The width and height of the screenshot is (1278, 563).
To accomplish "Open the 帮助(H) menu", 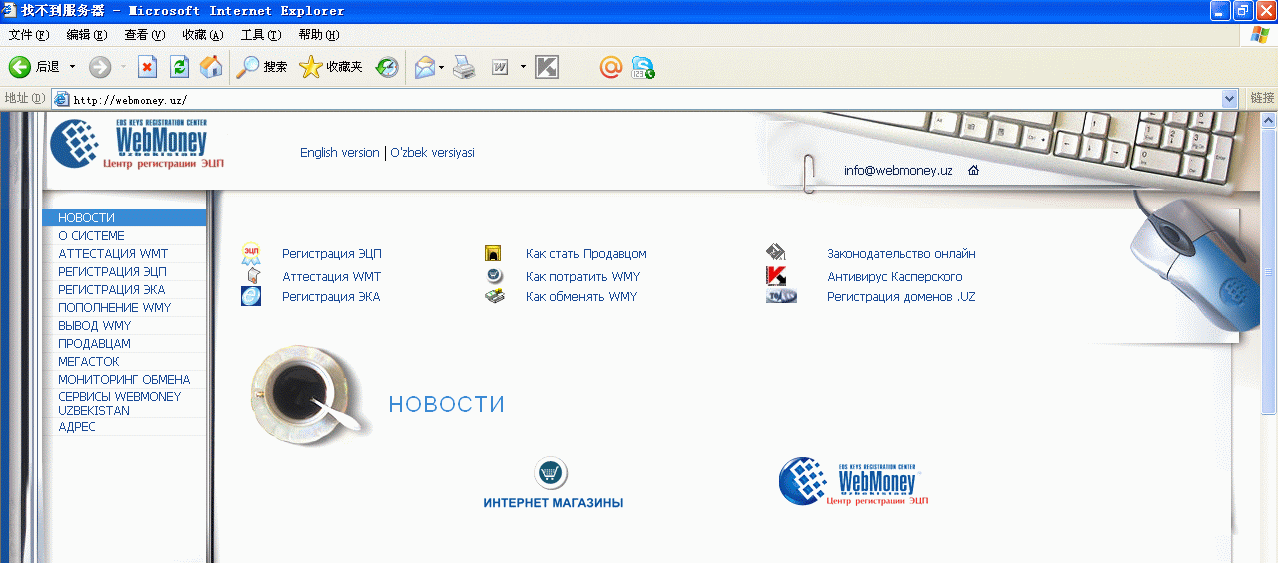I will pyautogui.click(x=319, y=35).
